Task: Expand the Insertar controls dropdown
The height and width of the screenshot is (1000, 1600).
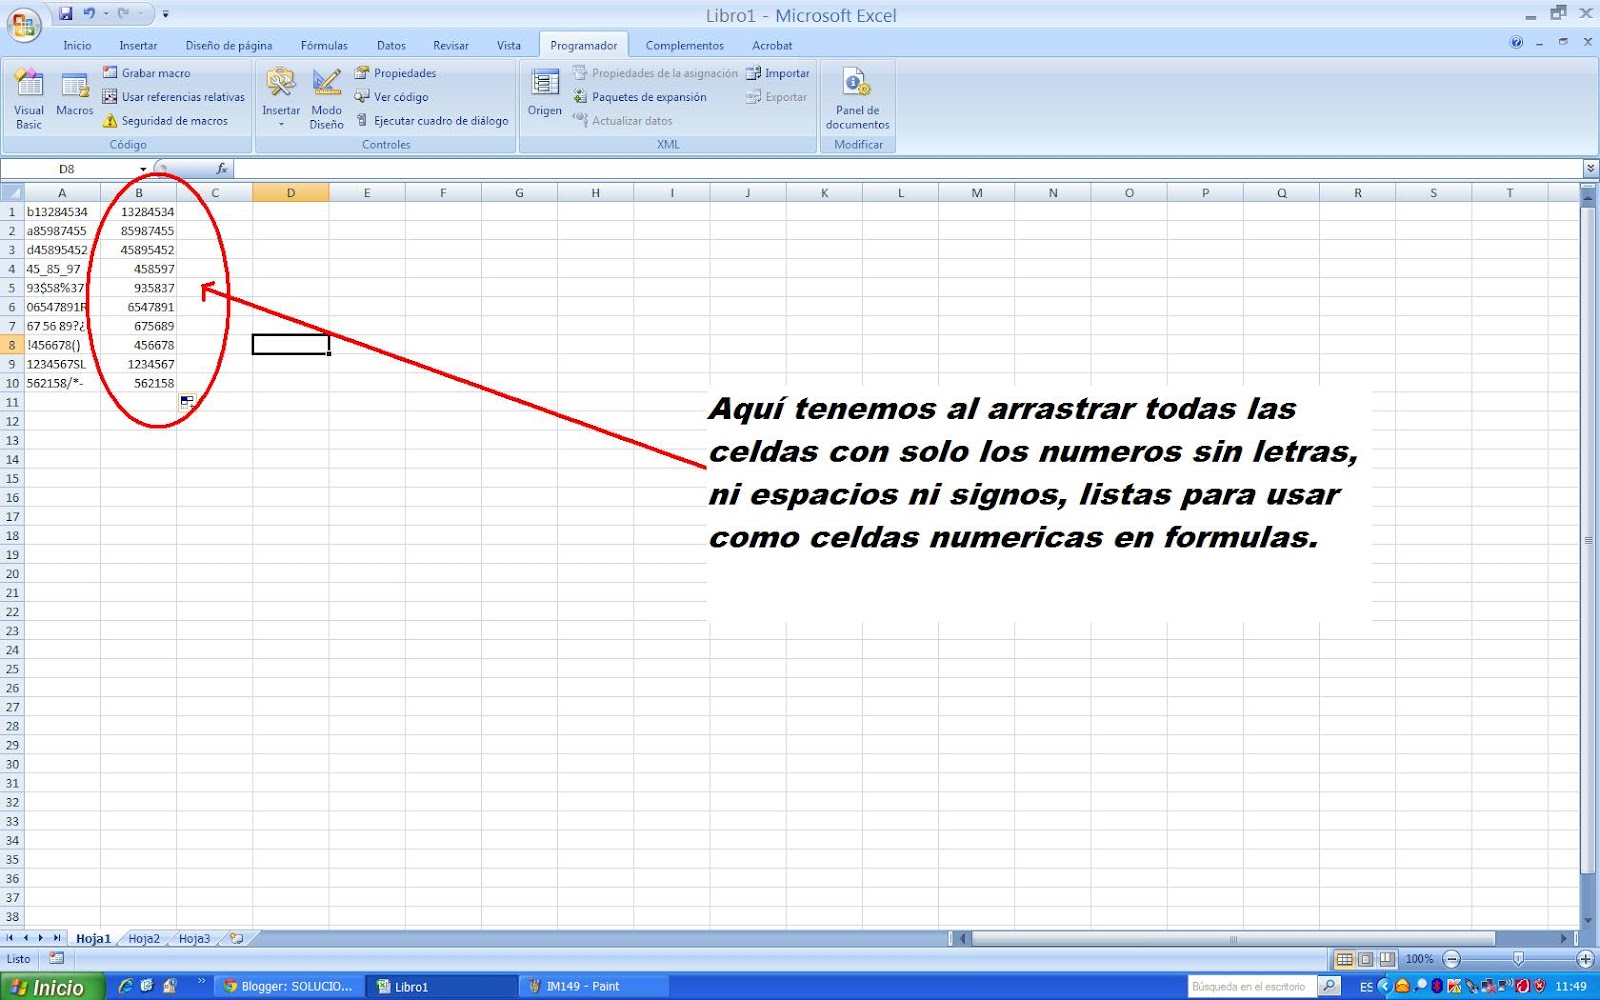Action: (x=281, y=124)
